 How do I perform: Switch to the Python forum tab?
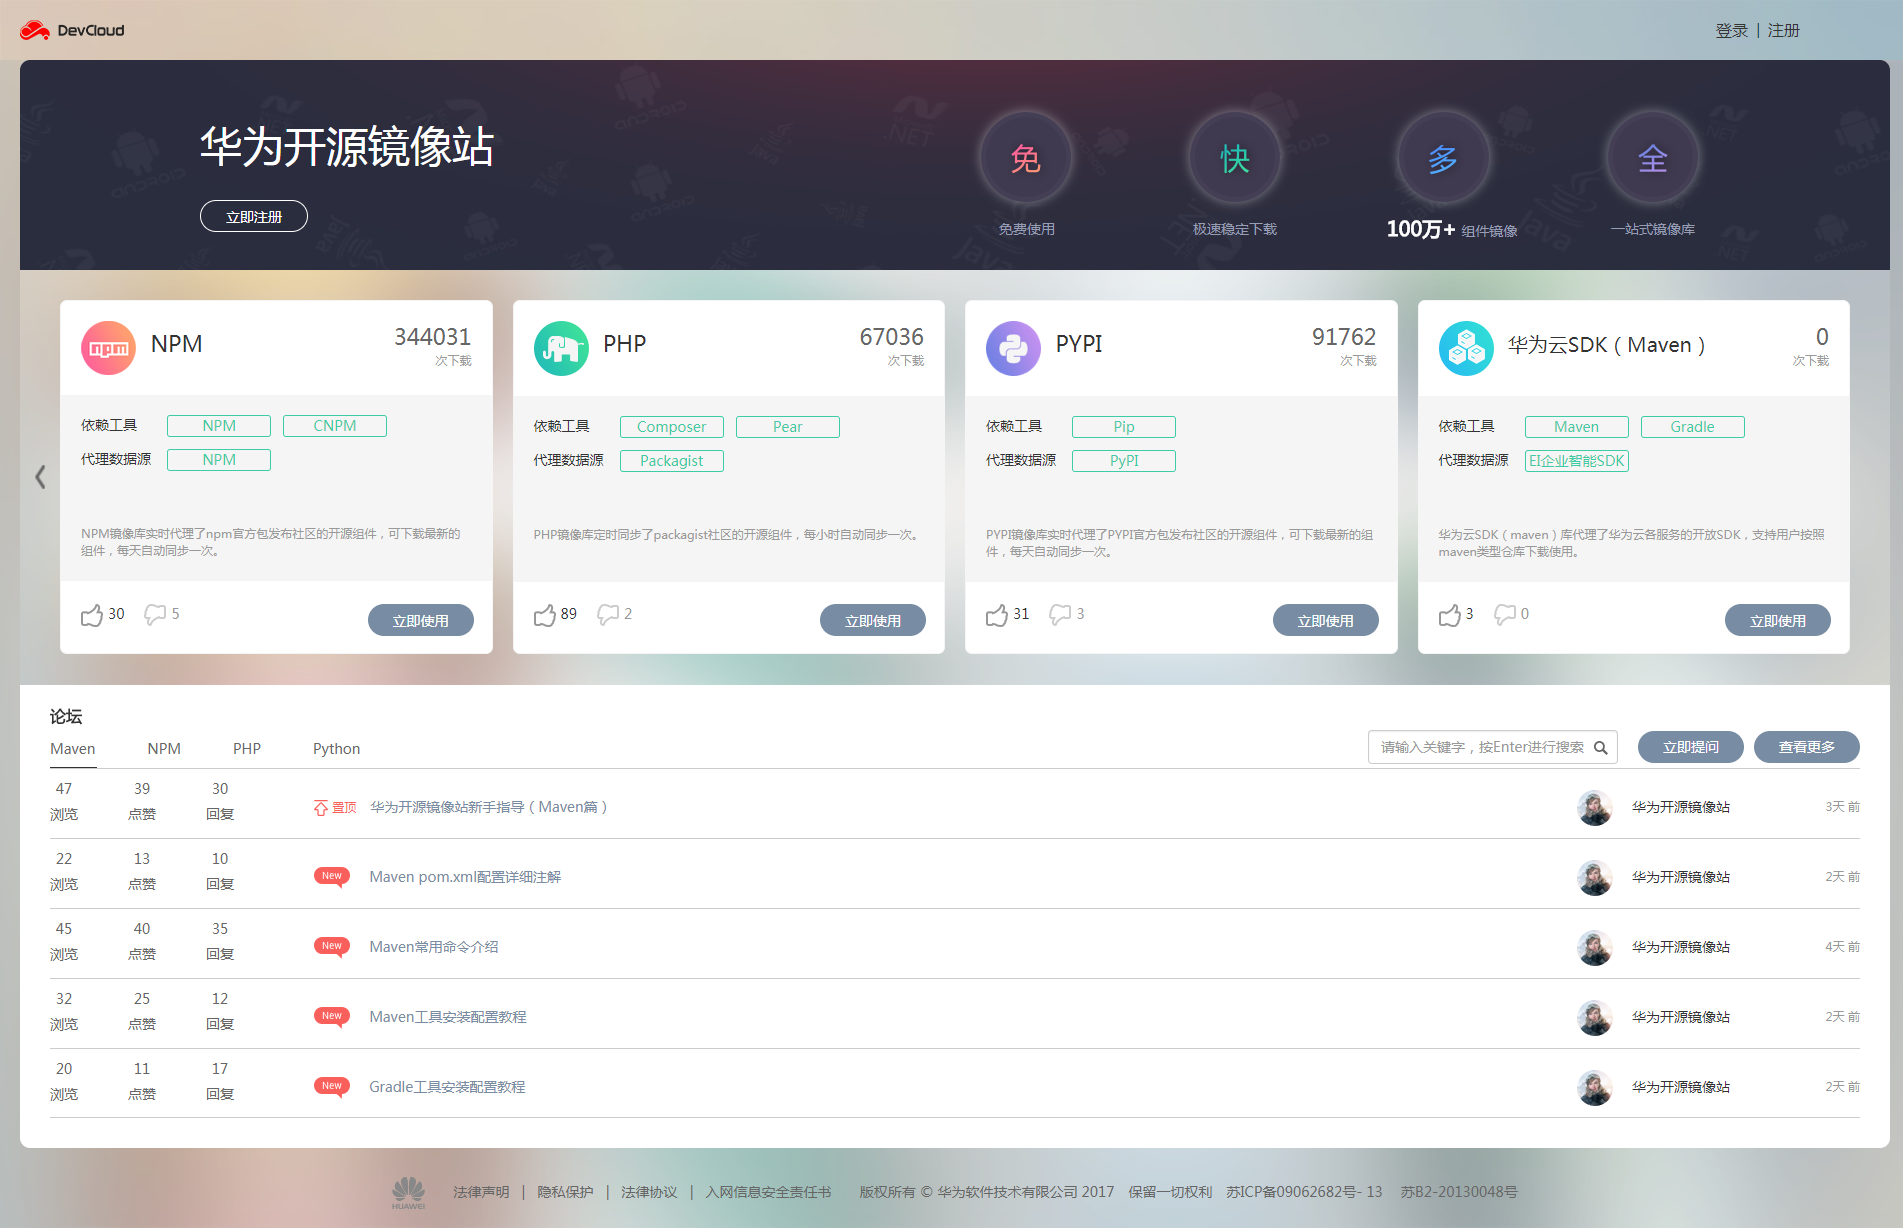(335, 748)
